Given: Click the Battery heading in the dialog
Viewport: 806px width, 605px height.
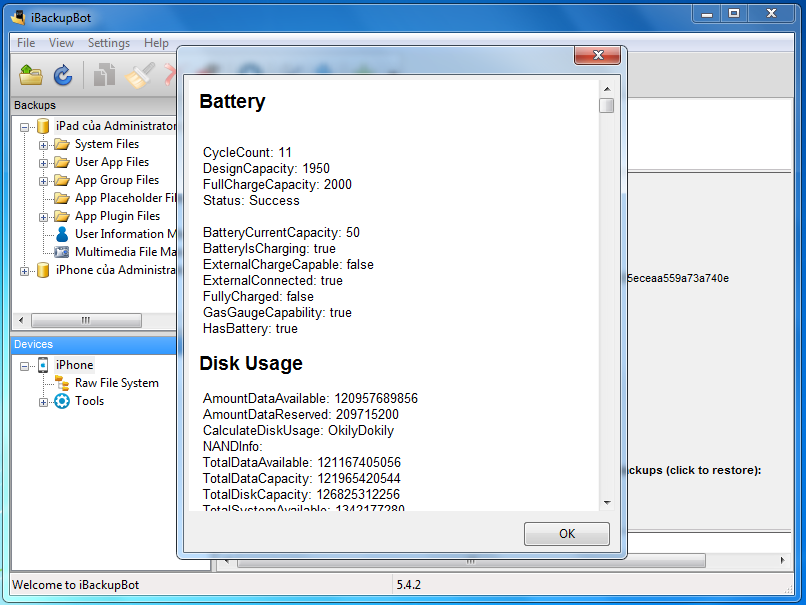Looking at the screenshot, I should (x=232, y=102).
